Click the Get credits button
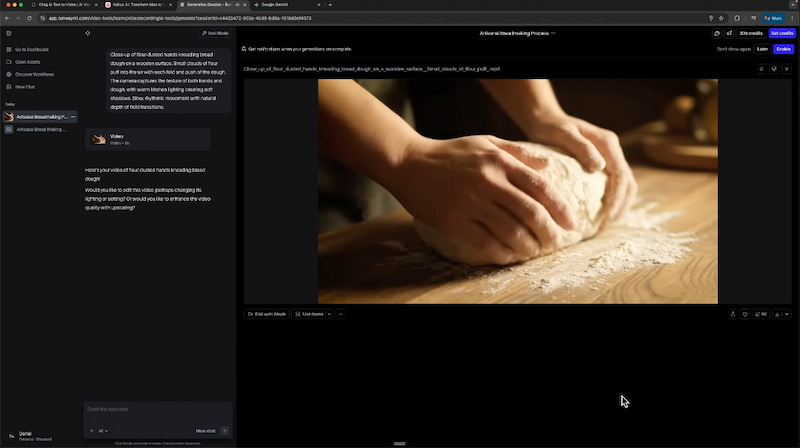This screenshot has height=448, width=800. click(781, 33)
